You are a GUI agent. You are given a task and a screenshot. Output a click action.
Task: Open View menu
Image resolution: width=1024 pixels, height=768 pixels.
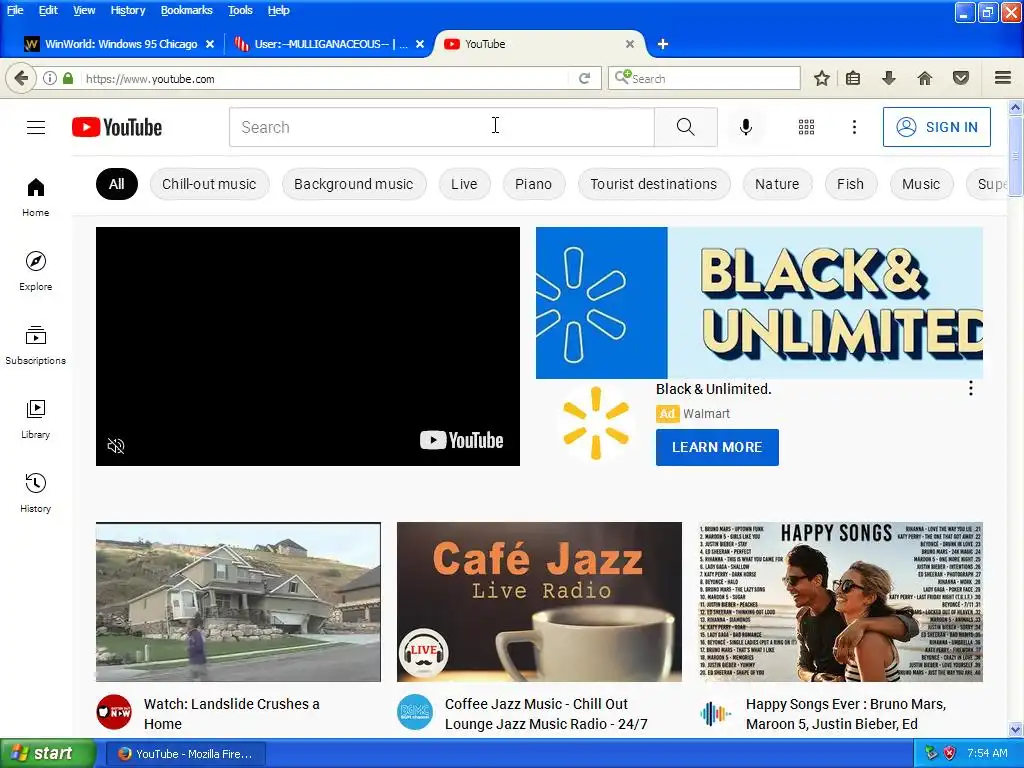point(84,10)
